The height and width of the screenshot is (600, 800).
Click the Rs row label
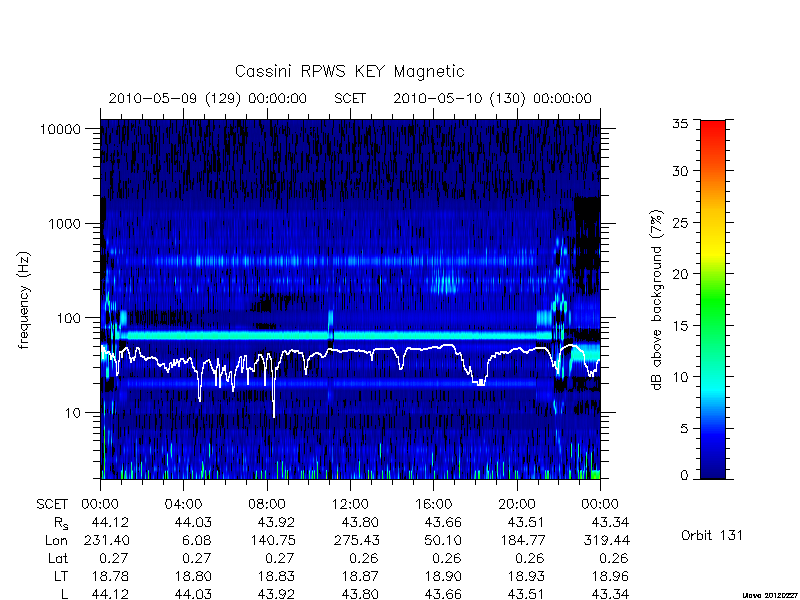61,523
